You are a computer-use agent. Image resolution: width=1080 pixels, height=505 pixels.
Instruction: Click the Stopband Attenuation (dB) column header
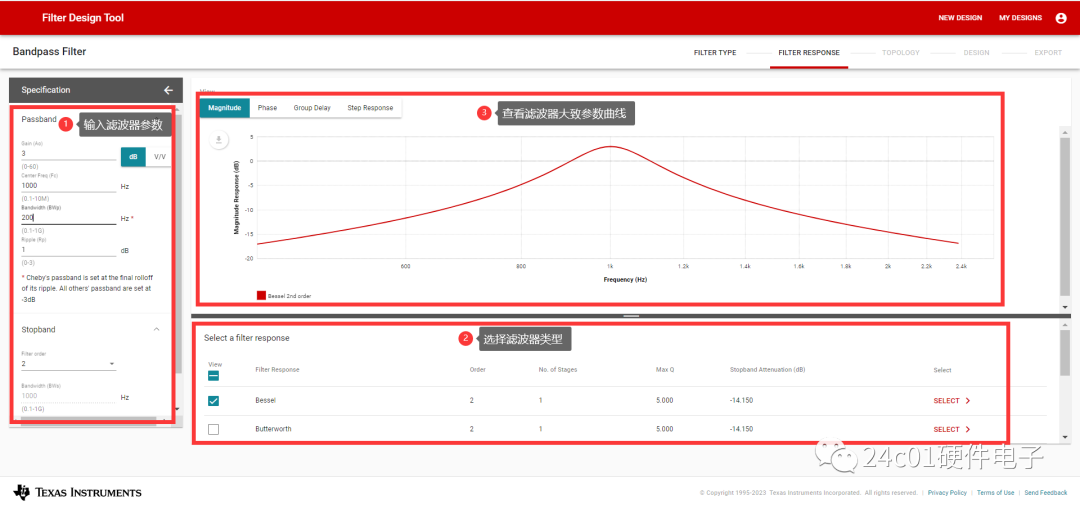767,370
